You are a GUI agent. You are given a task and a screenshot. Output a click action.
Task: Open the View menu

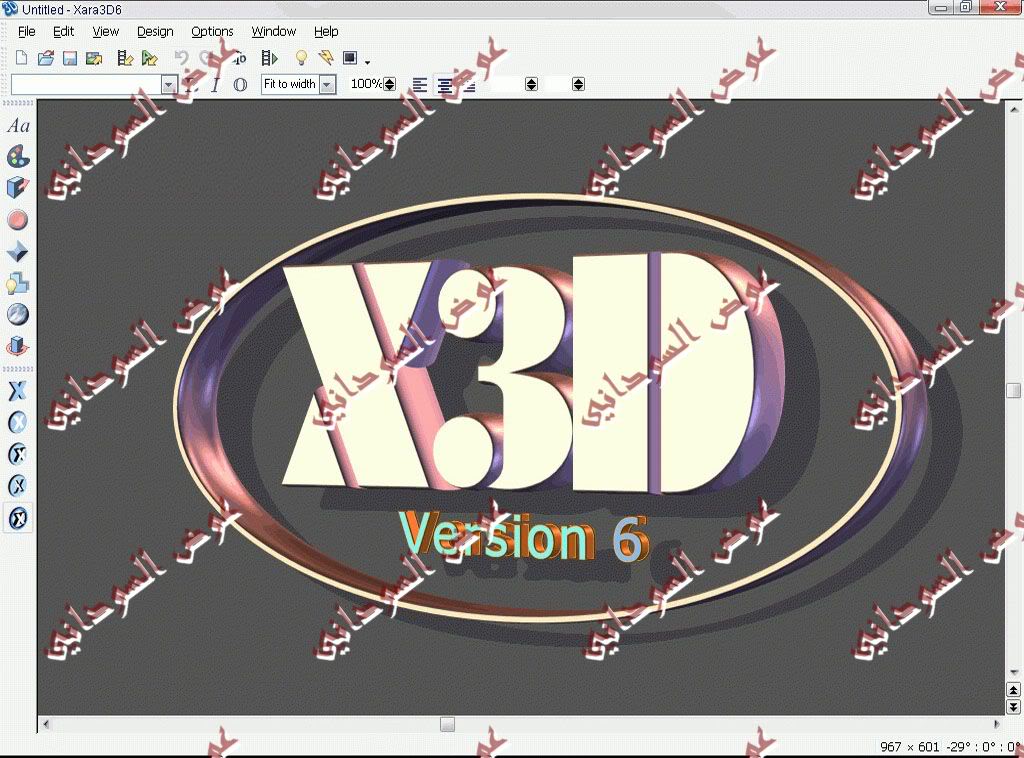[105, 31]
